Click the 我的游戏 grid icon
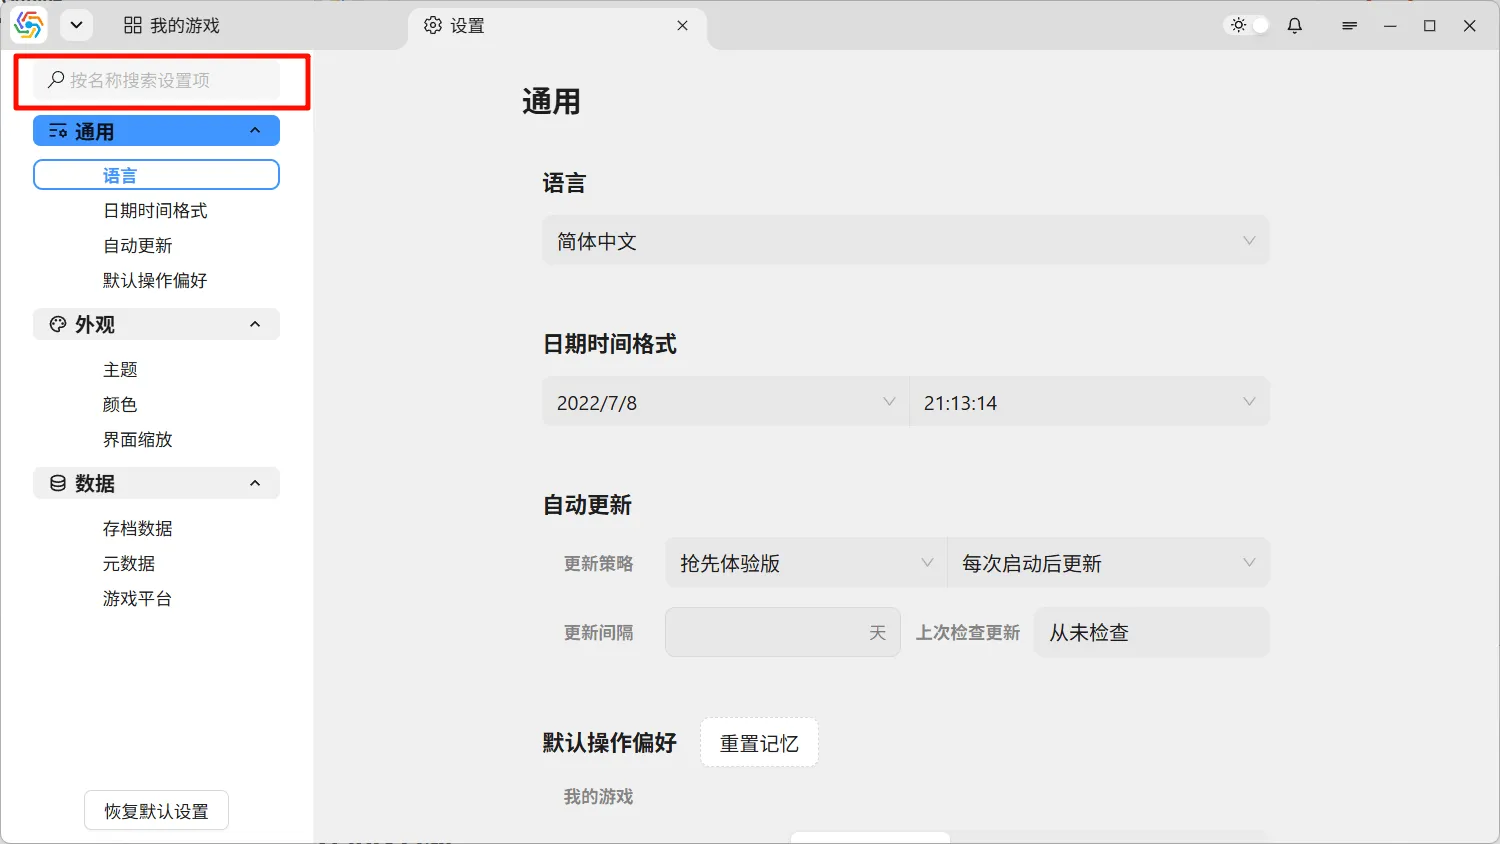The image size is (1500, 844). [x=133, y=26]
